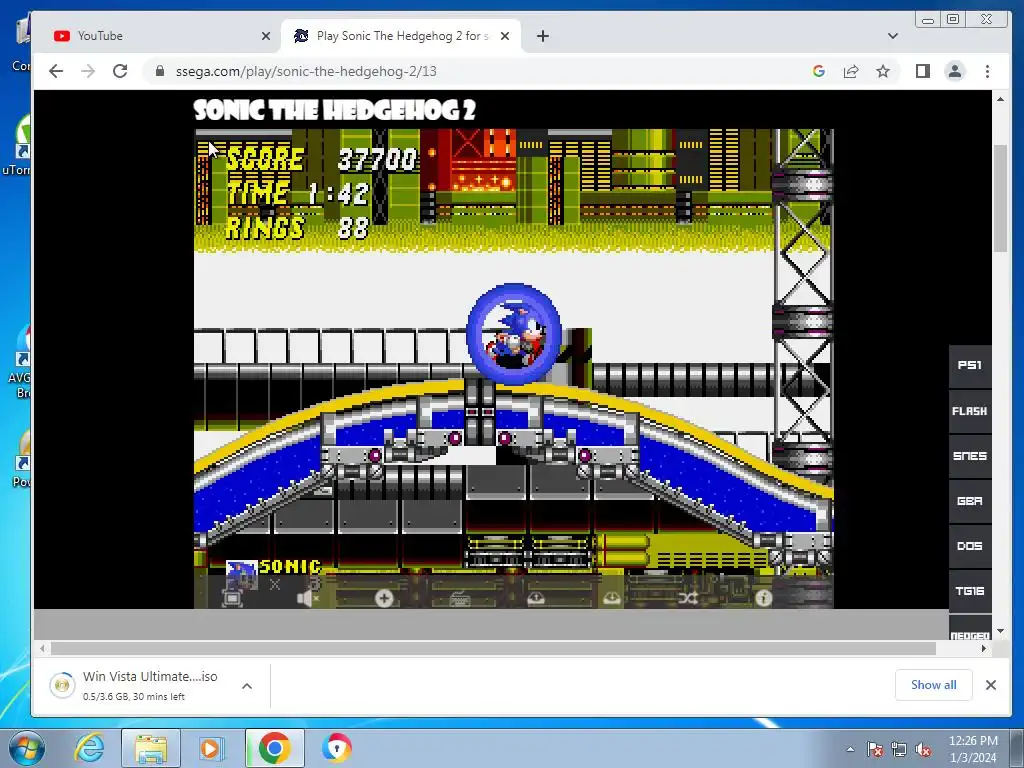
Task: Click the load state download icon
Action: 612,598
